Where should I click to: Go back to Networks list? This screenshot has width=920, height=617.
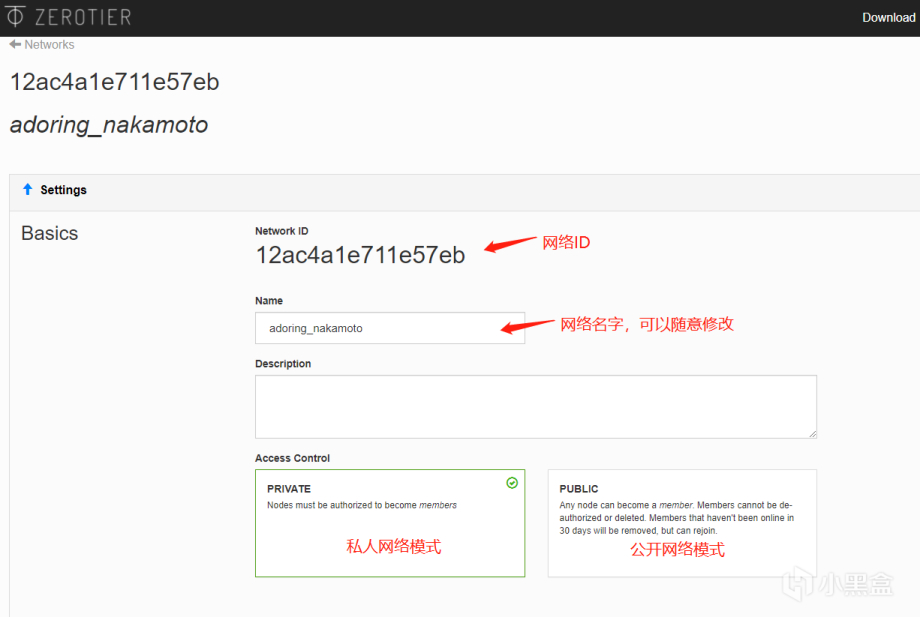42,45
